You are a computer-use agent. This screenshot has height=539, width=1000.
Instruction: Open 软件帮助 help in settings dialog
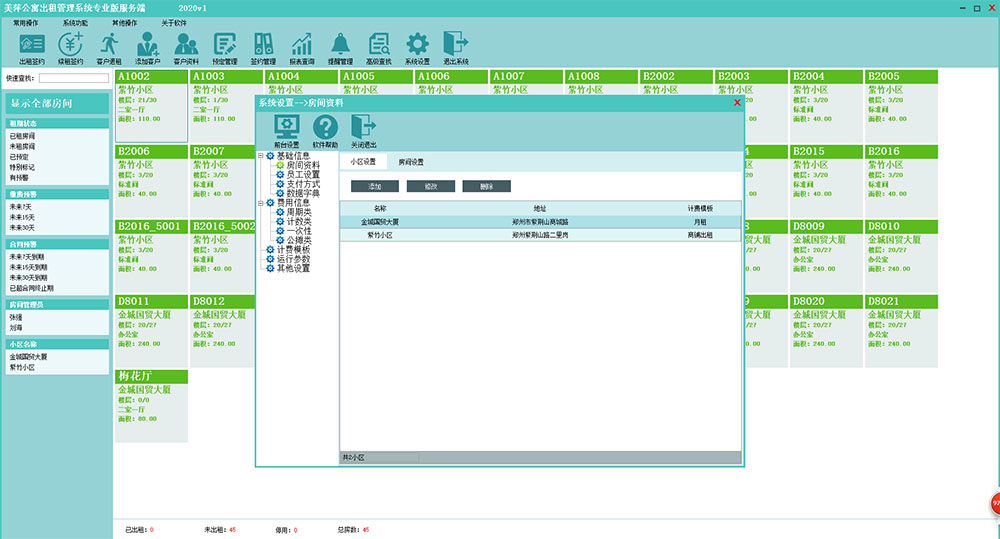[x=325, y=130]
